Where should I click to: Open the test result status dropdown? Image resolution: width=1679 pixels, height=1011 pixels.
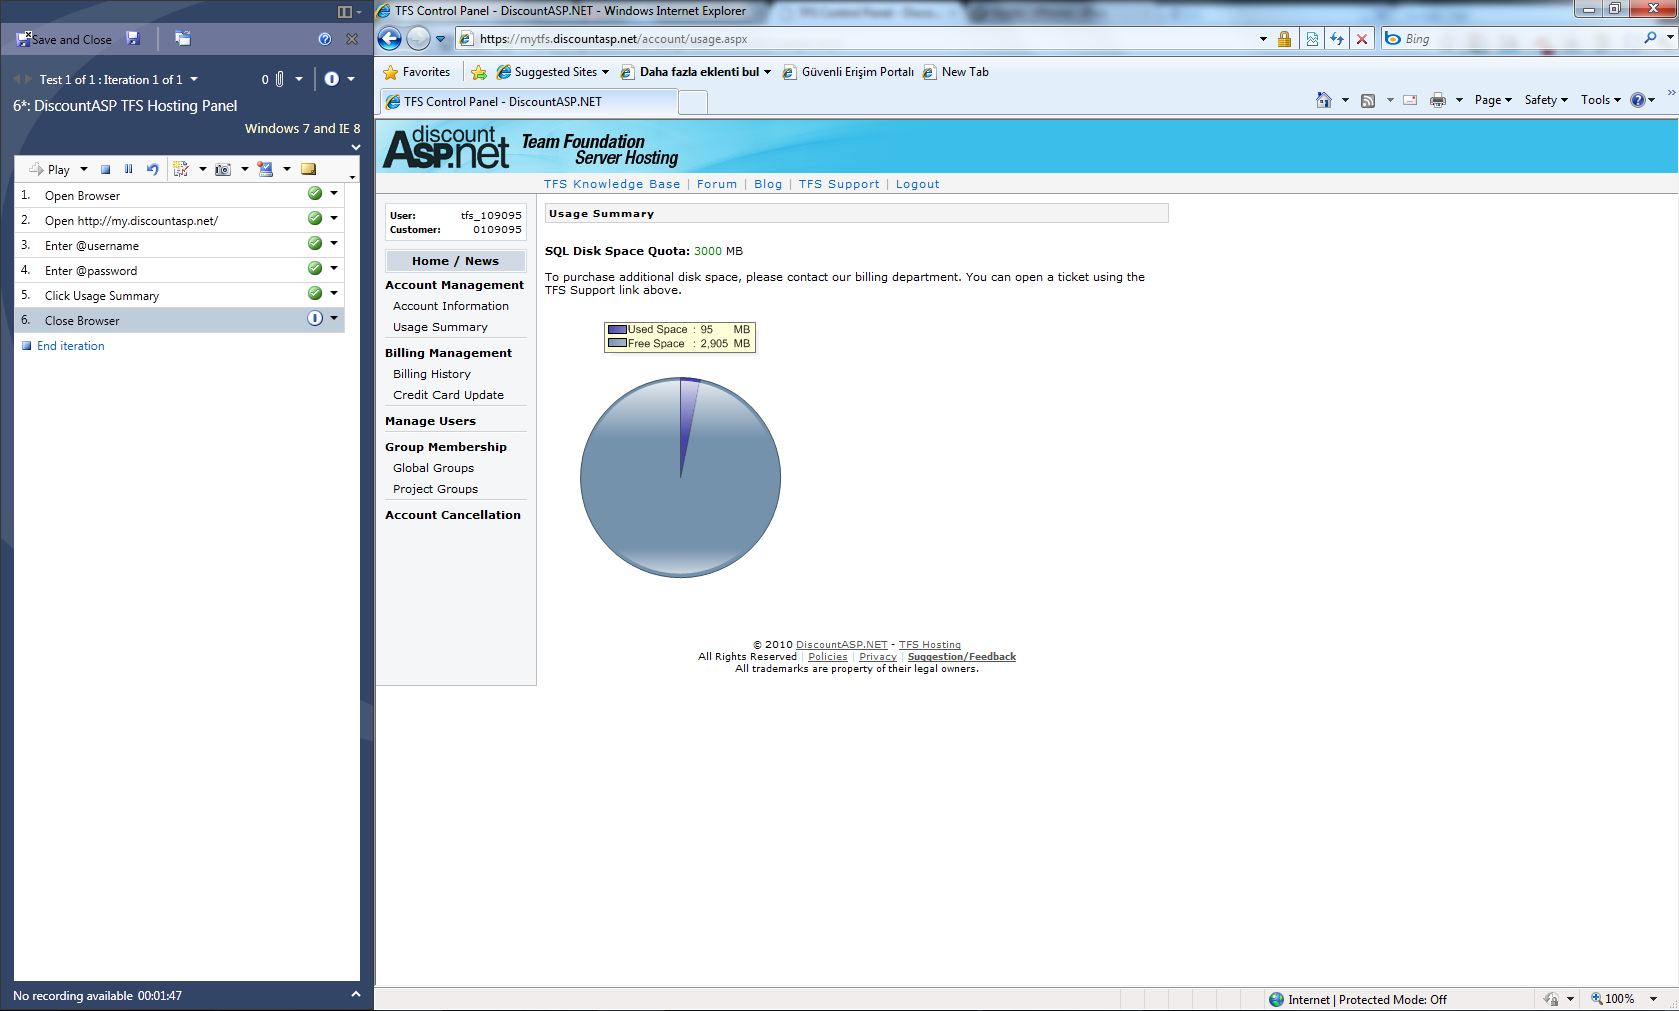point(351,79)
